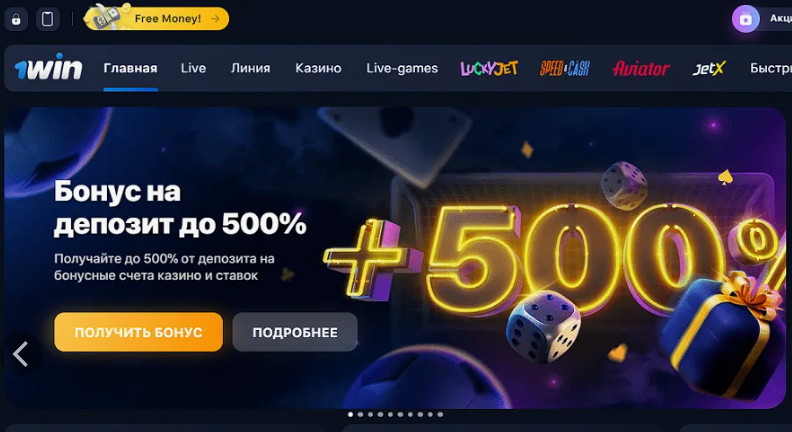792x432 pixels.
Task: Open the Линия menu item
Action: [x=251, y=68]
